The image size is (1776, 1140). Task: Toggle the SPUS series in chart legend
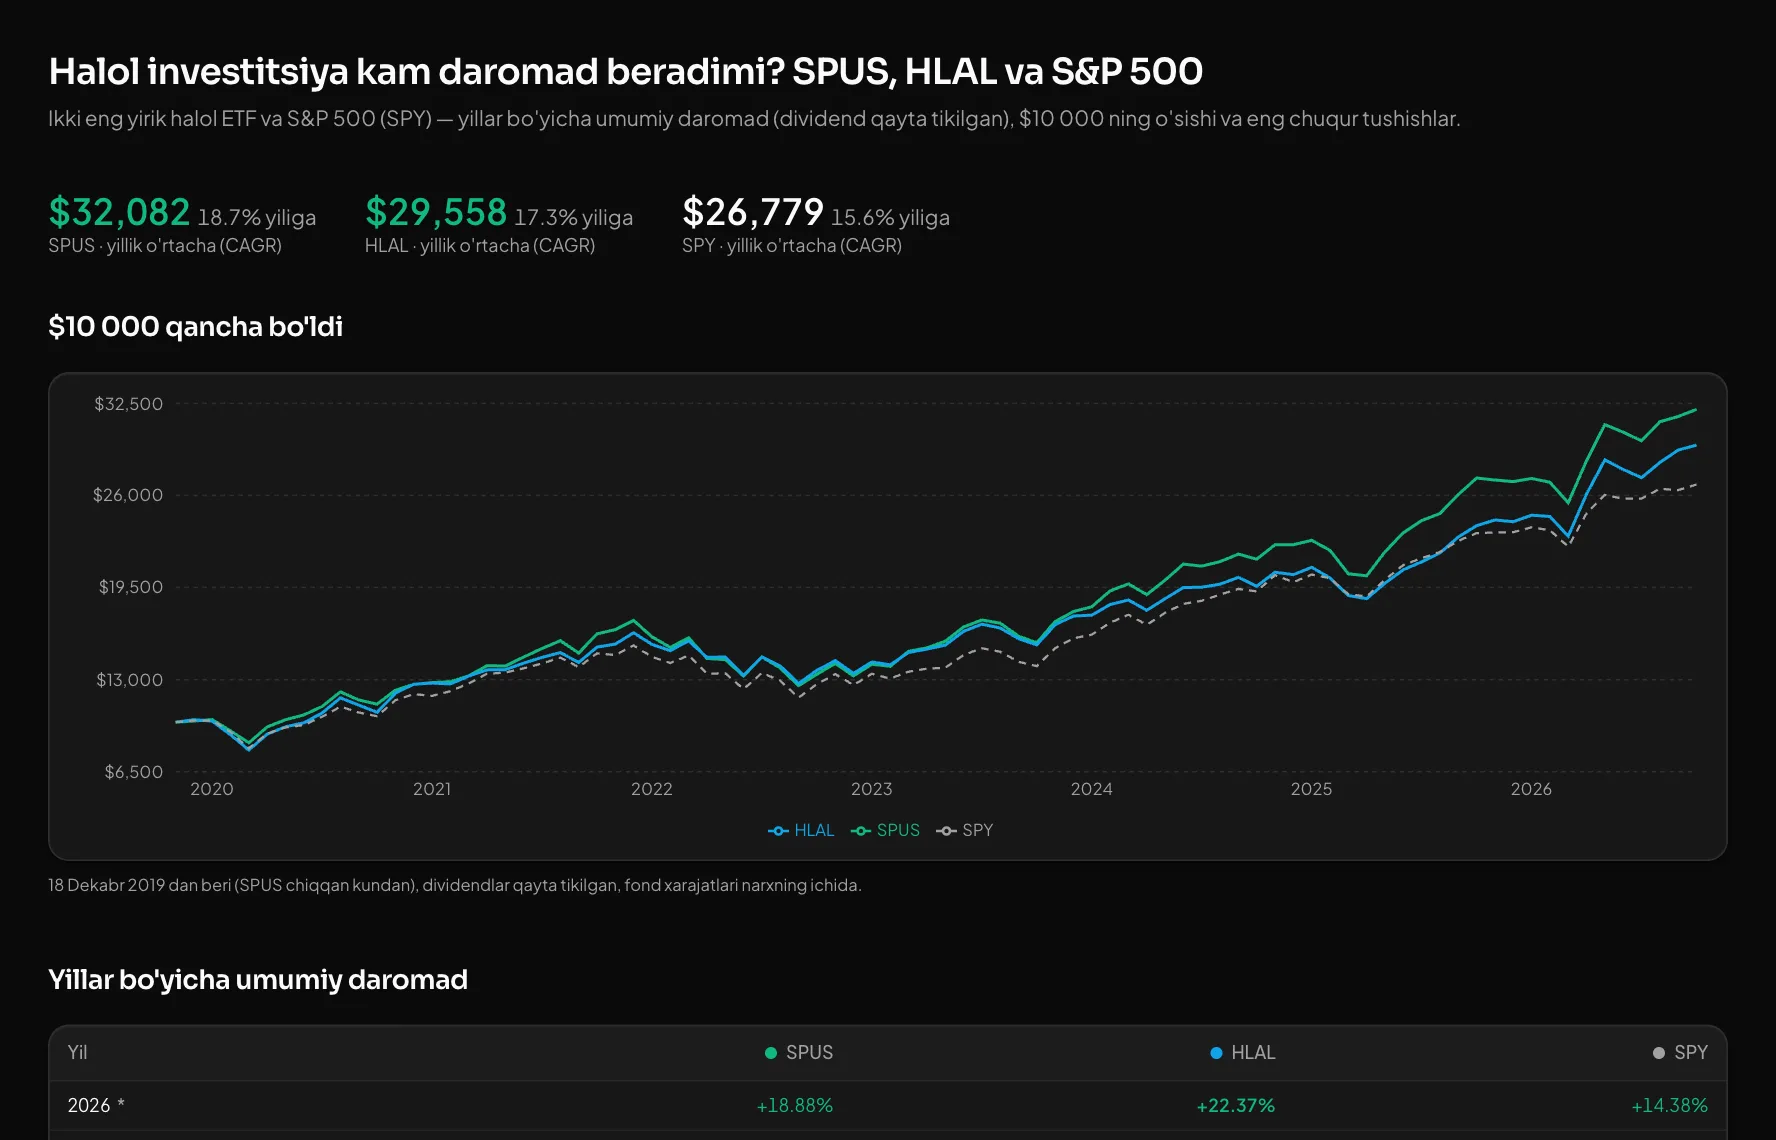(885, 830)
